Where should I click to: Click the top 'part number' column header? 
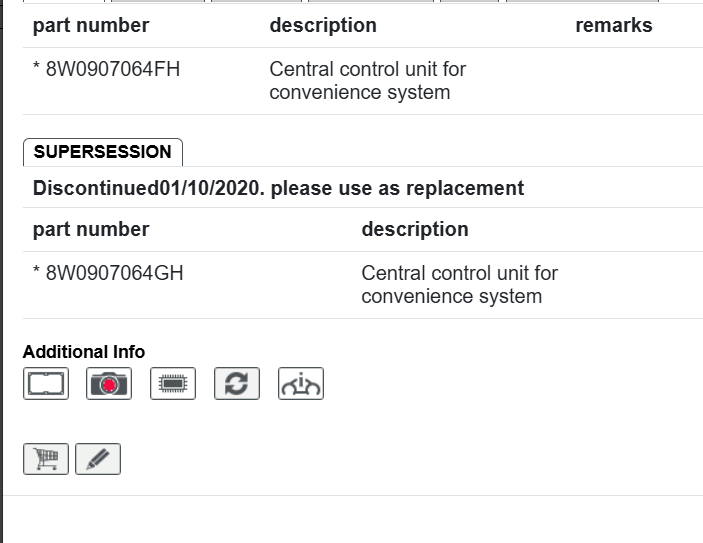coord(91,26)
